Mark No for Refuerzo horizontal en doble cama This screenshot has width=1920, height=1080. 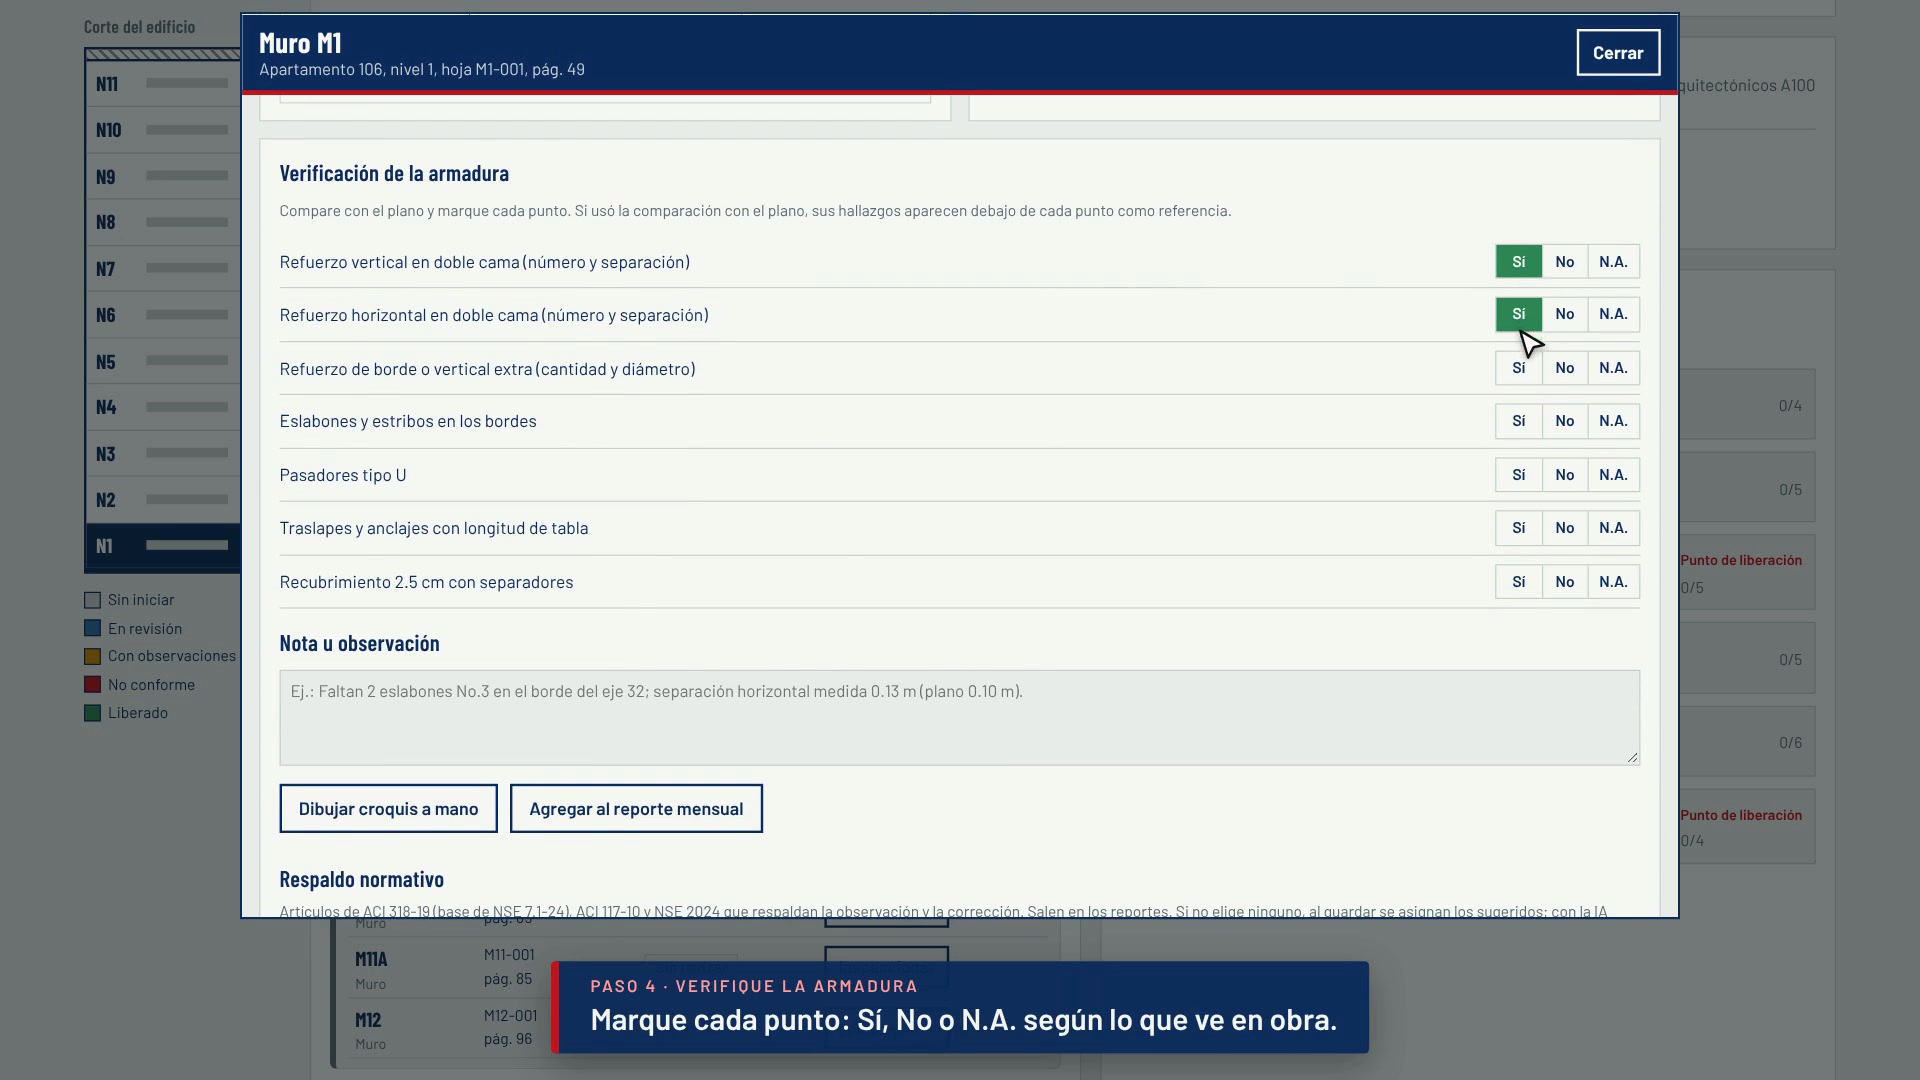pyautogui.click(x=1565, y=314)
